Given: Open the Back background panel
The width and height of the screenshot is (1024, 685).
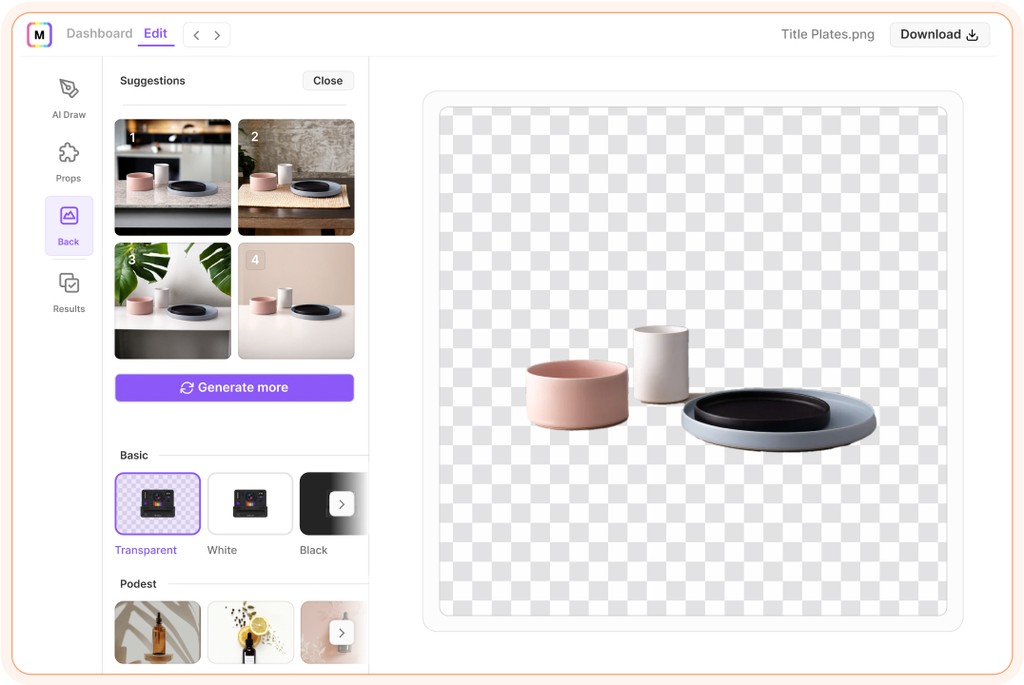Looking at the screenshot, I should pyautogui.click(x=69, y=225).
